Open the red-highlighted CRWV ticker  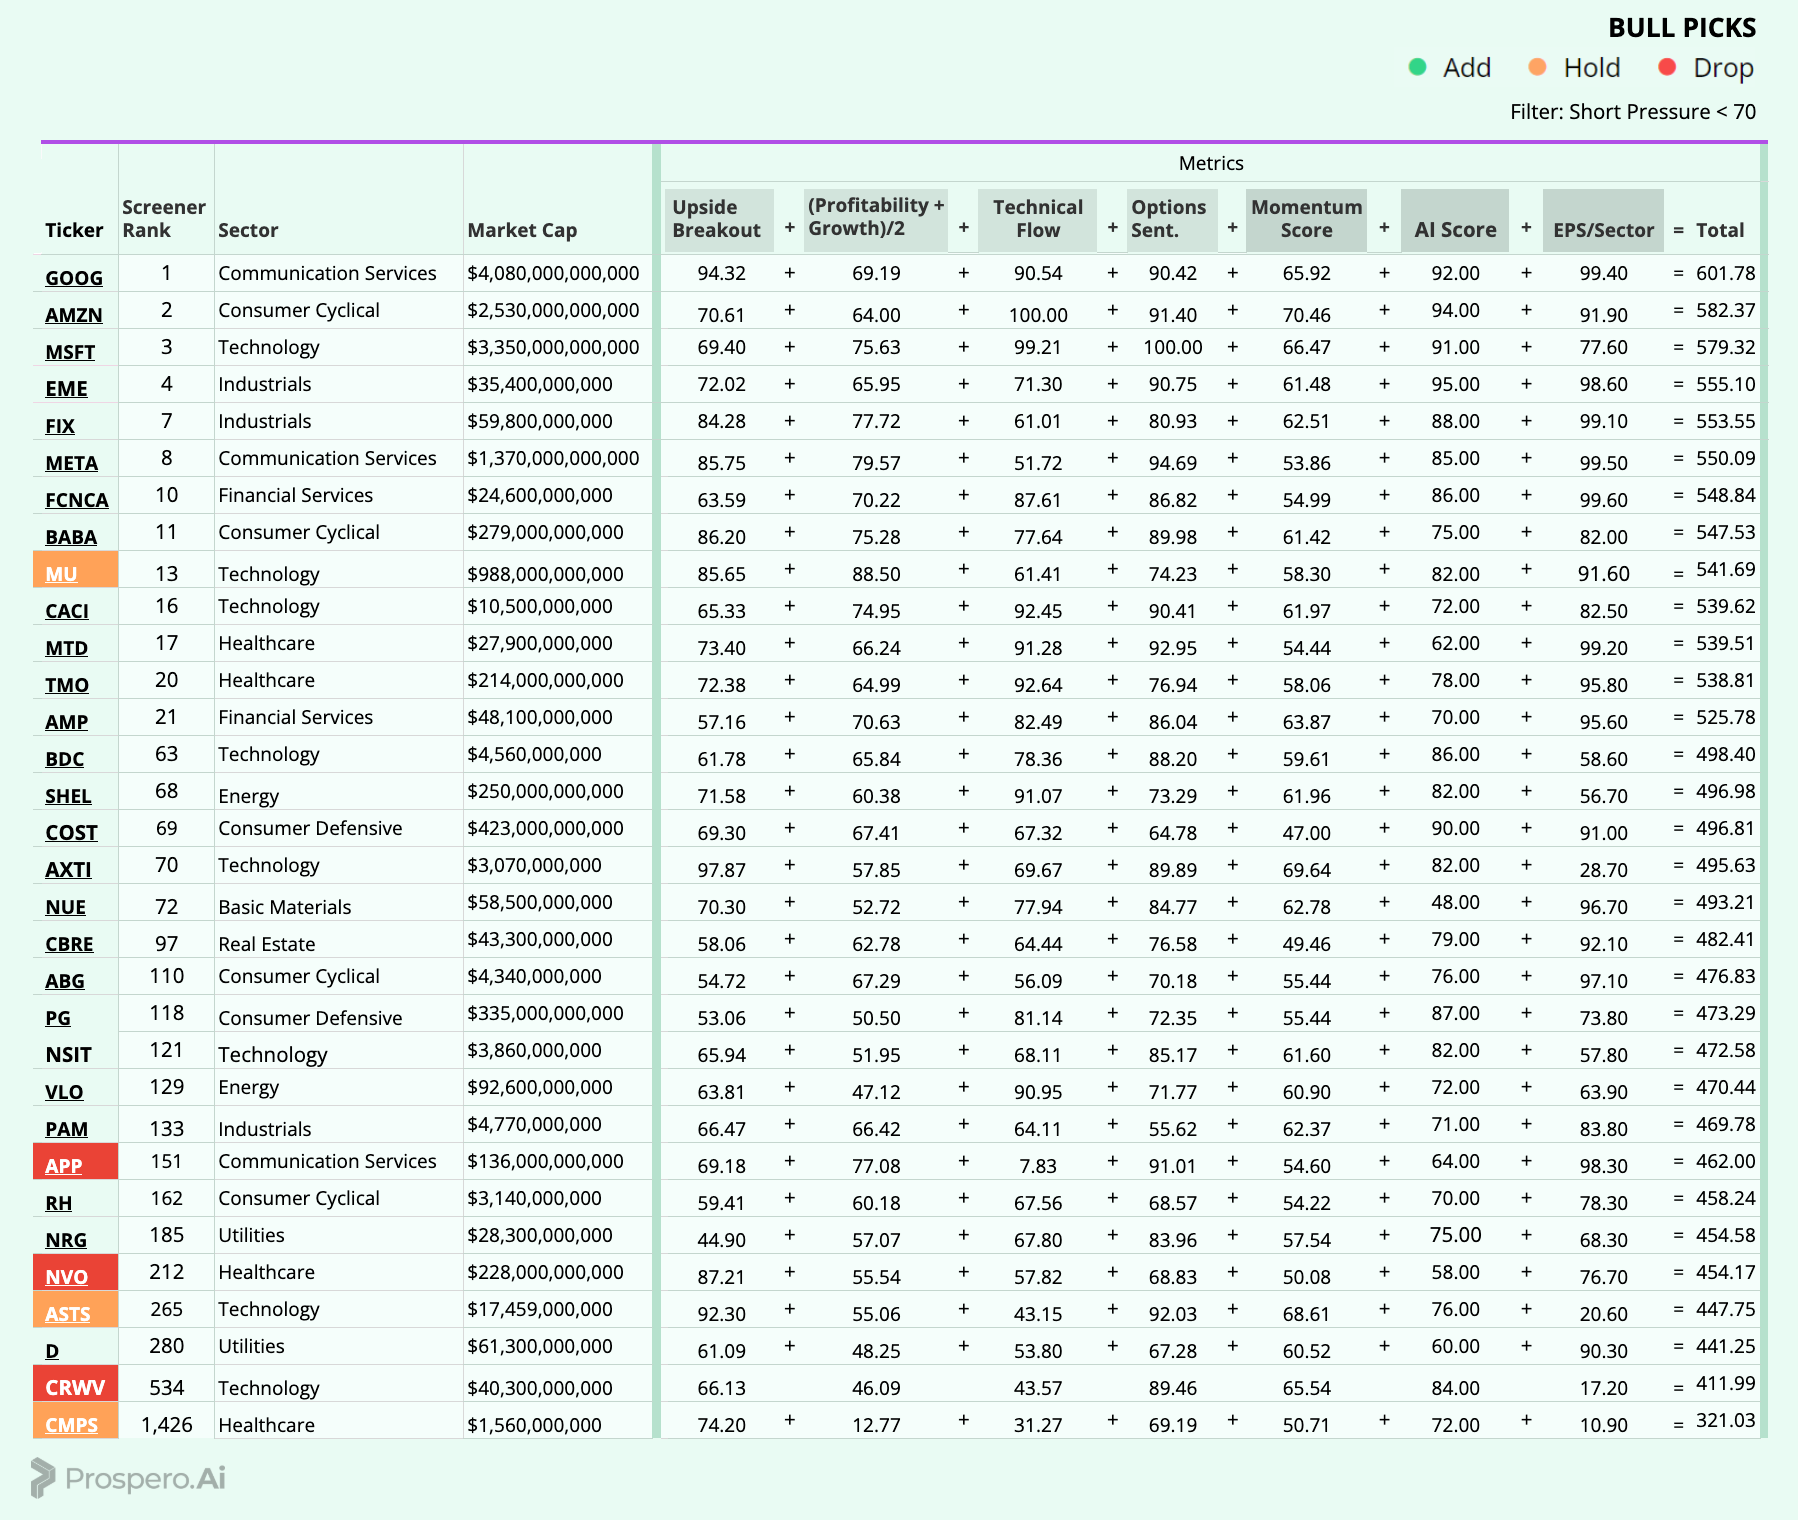click(75, 1388)
